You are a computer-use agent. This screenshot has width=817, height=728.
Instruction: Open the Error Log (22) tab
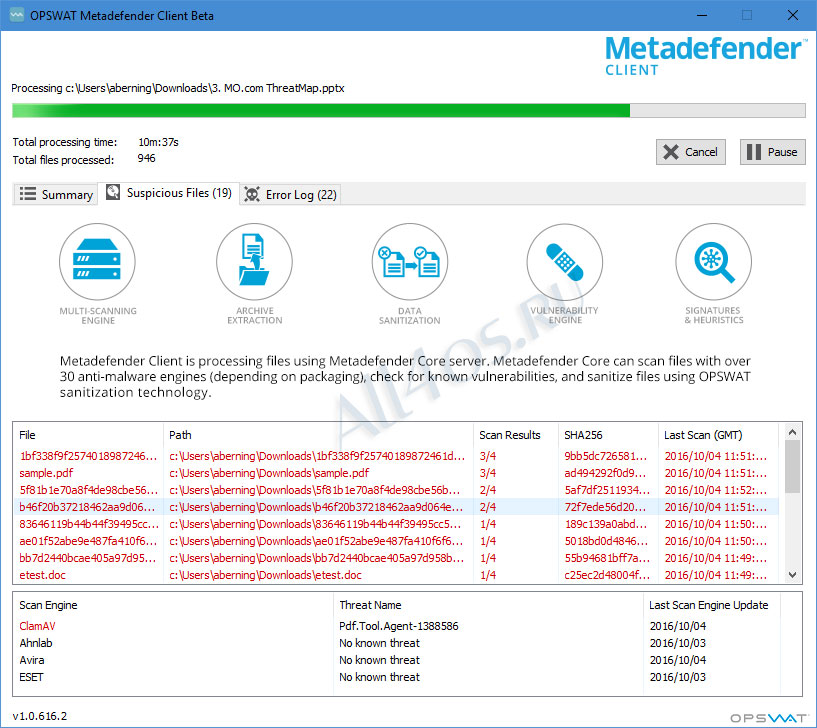coord(291,194)
